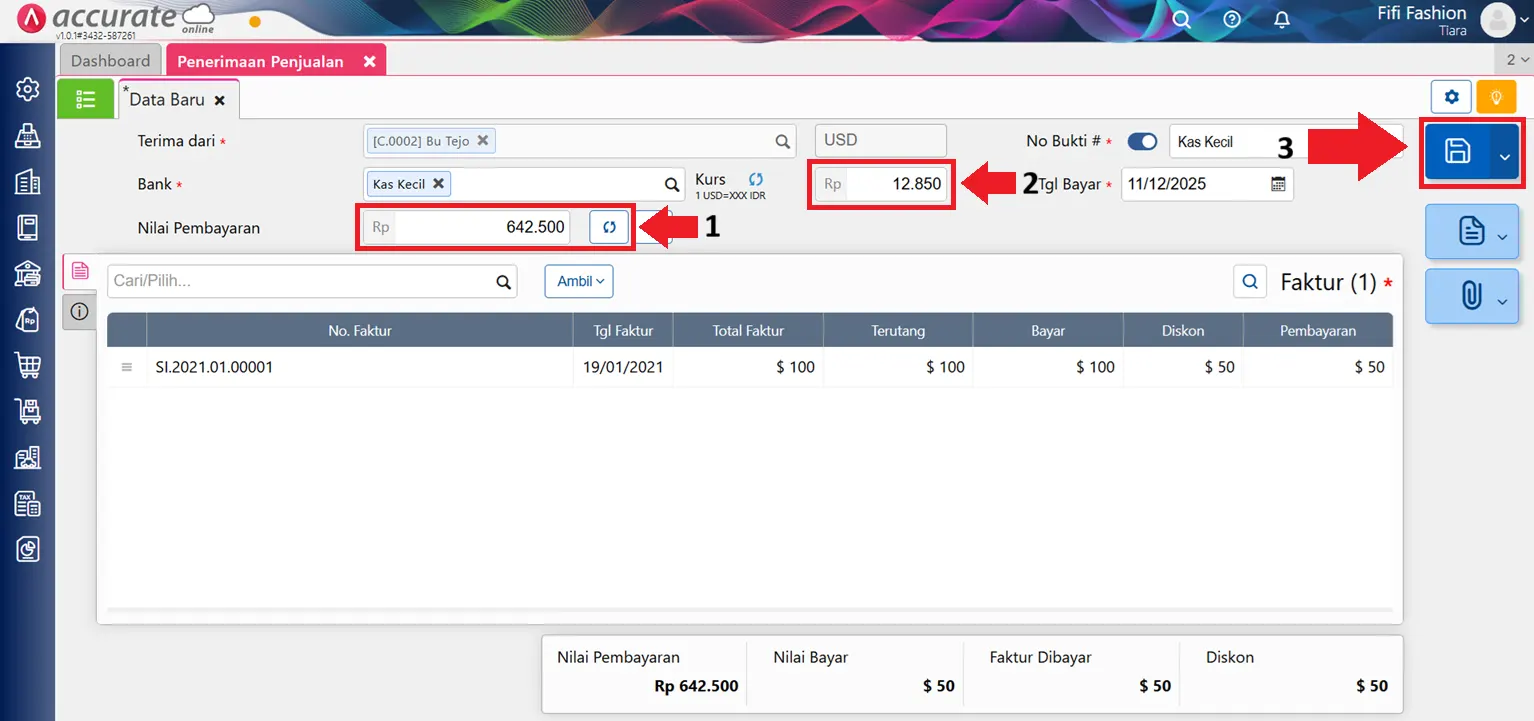Toggle the No Bukti auto-number switch
Screen dimensions: 1534x721
(1142, 142)
